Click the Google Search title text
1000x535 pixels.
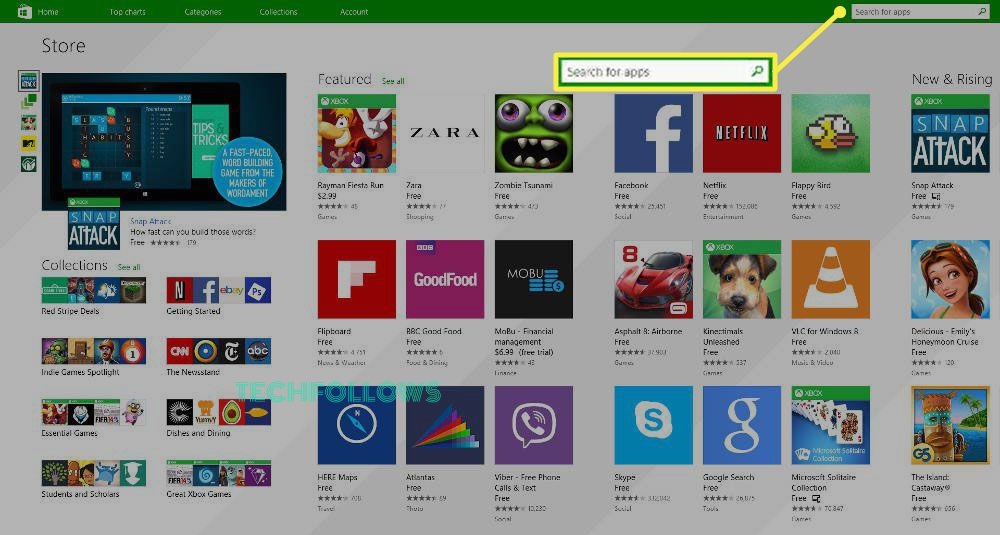point(728,477)
